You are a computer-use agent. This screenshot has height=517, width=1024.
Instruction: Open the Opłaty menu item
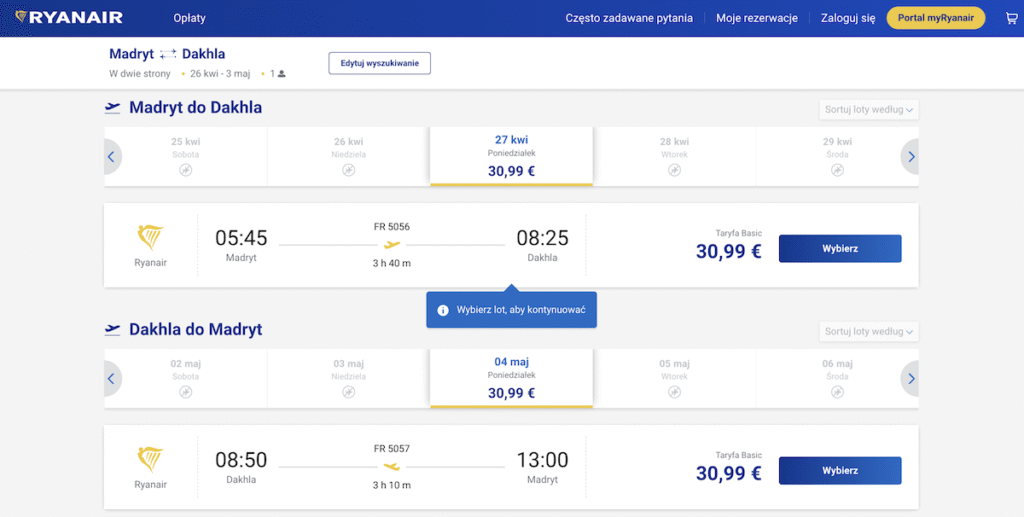(189, 18)
